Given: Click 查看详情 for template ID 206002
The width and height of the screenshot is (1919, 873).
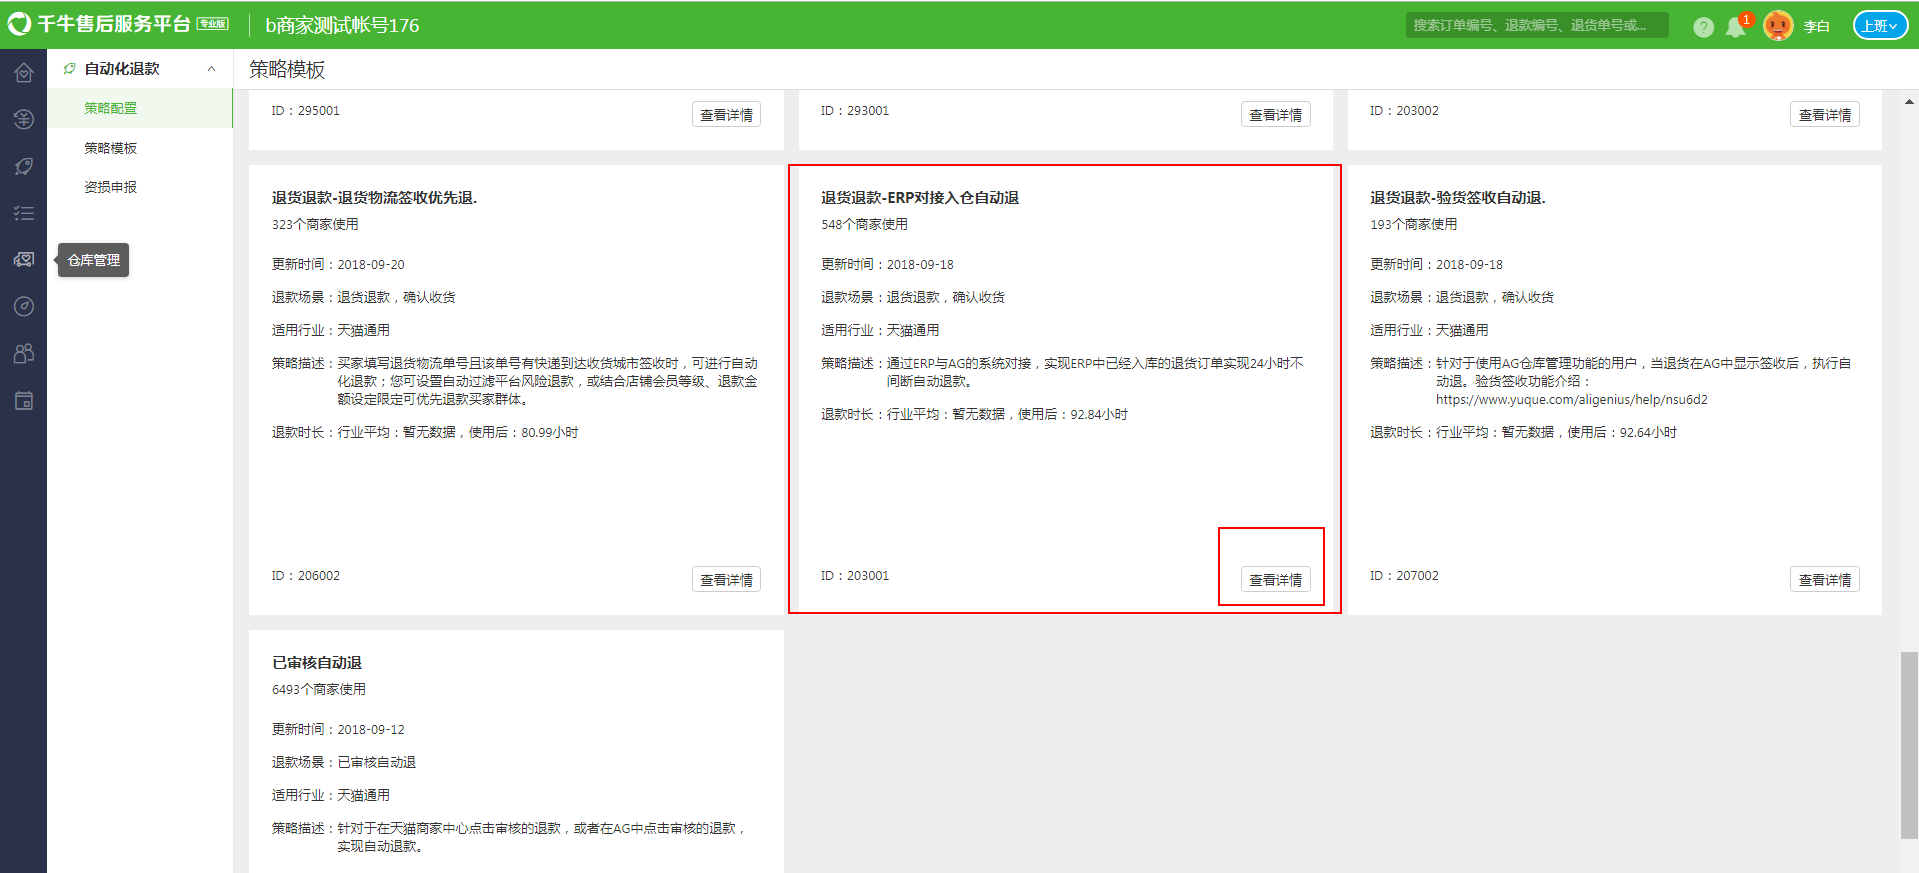Looking at the screenshot, I should [726, 579].
